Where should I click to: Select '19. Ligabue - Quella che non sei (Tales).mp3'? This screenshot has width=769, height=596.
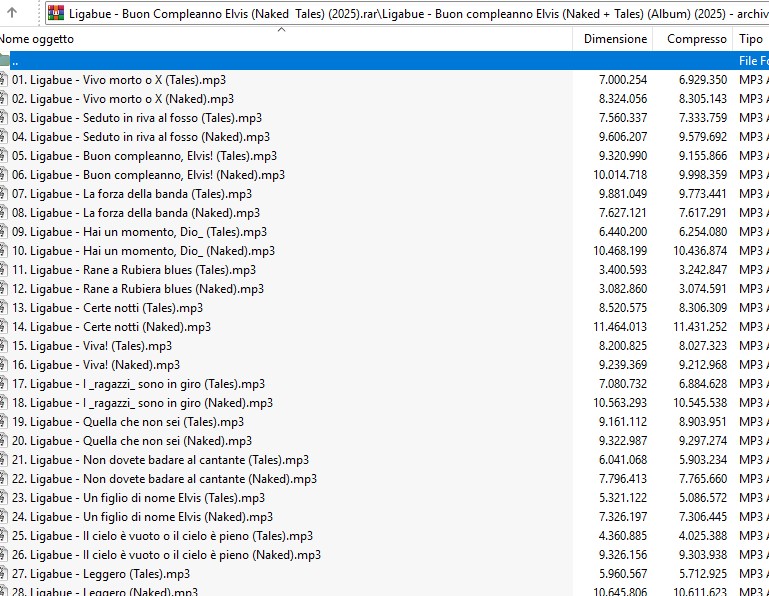tap(128, 422)
